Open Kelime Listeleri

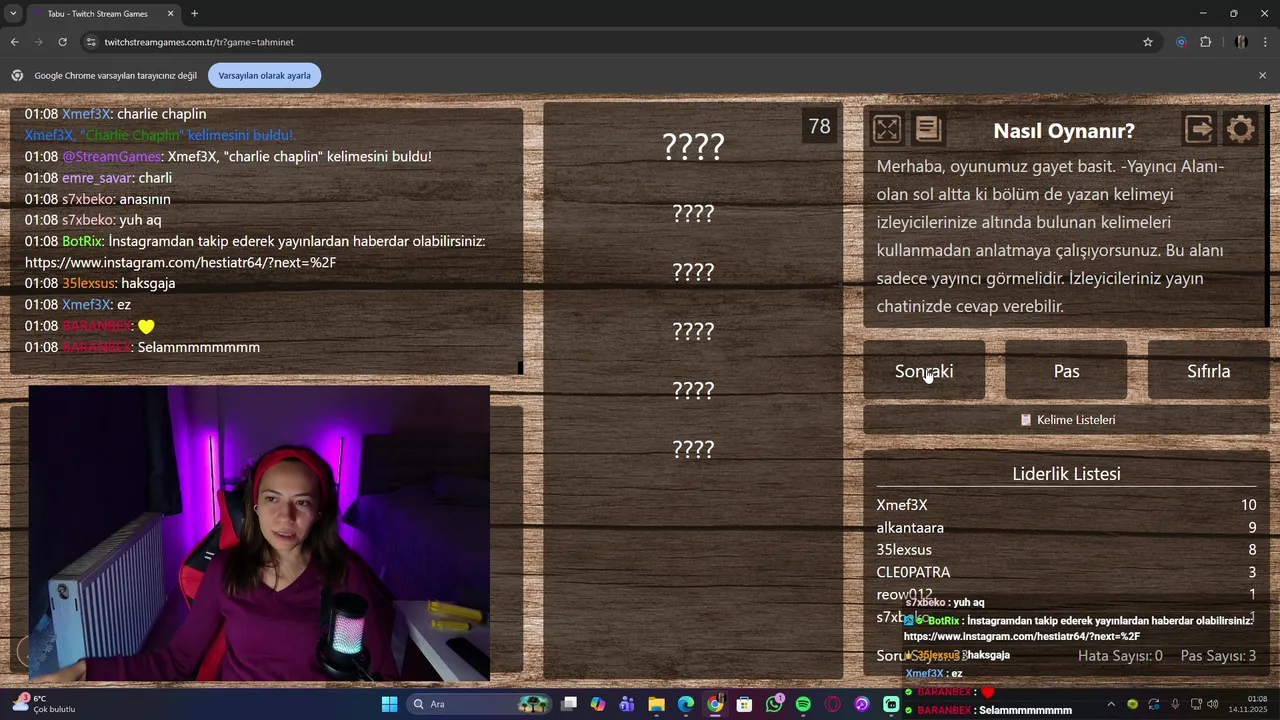coord(1066,420)
